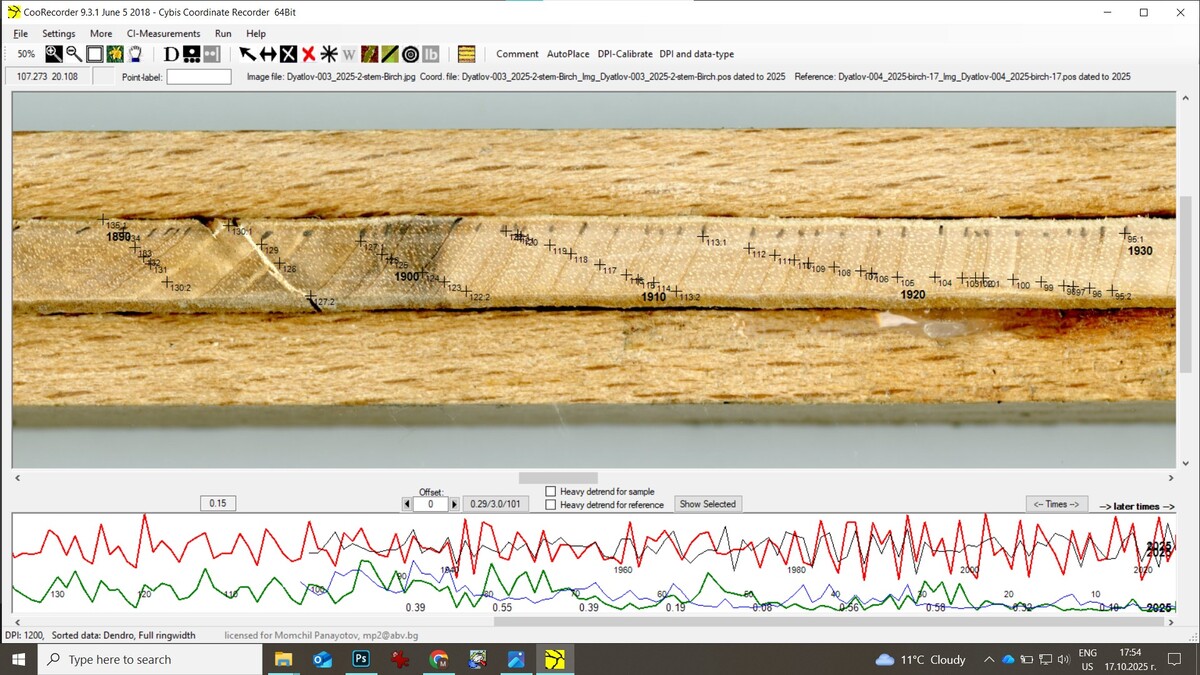Image resolution: width=1200 pixels, height=675 pixels.
Task: Select the arrow pointer tool
Action: pos(247,54)
